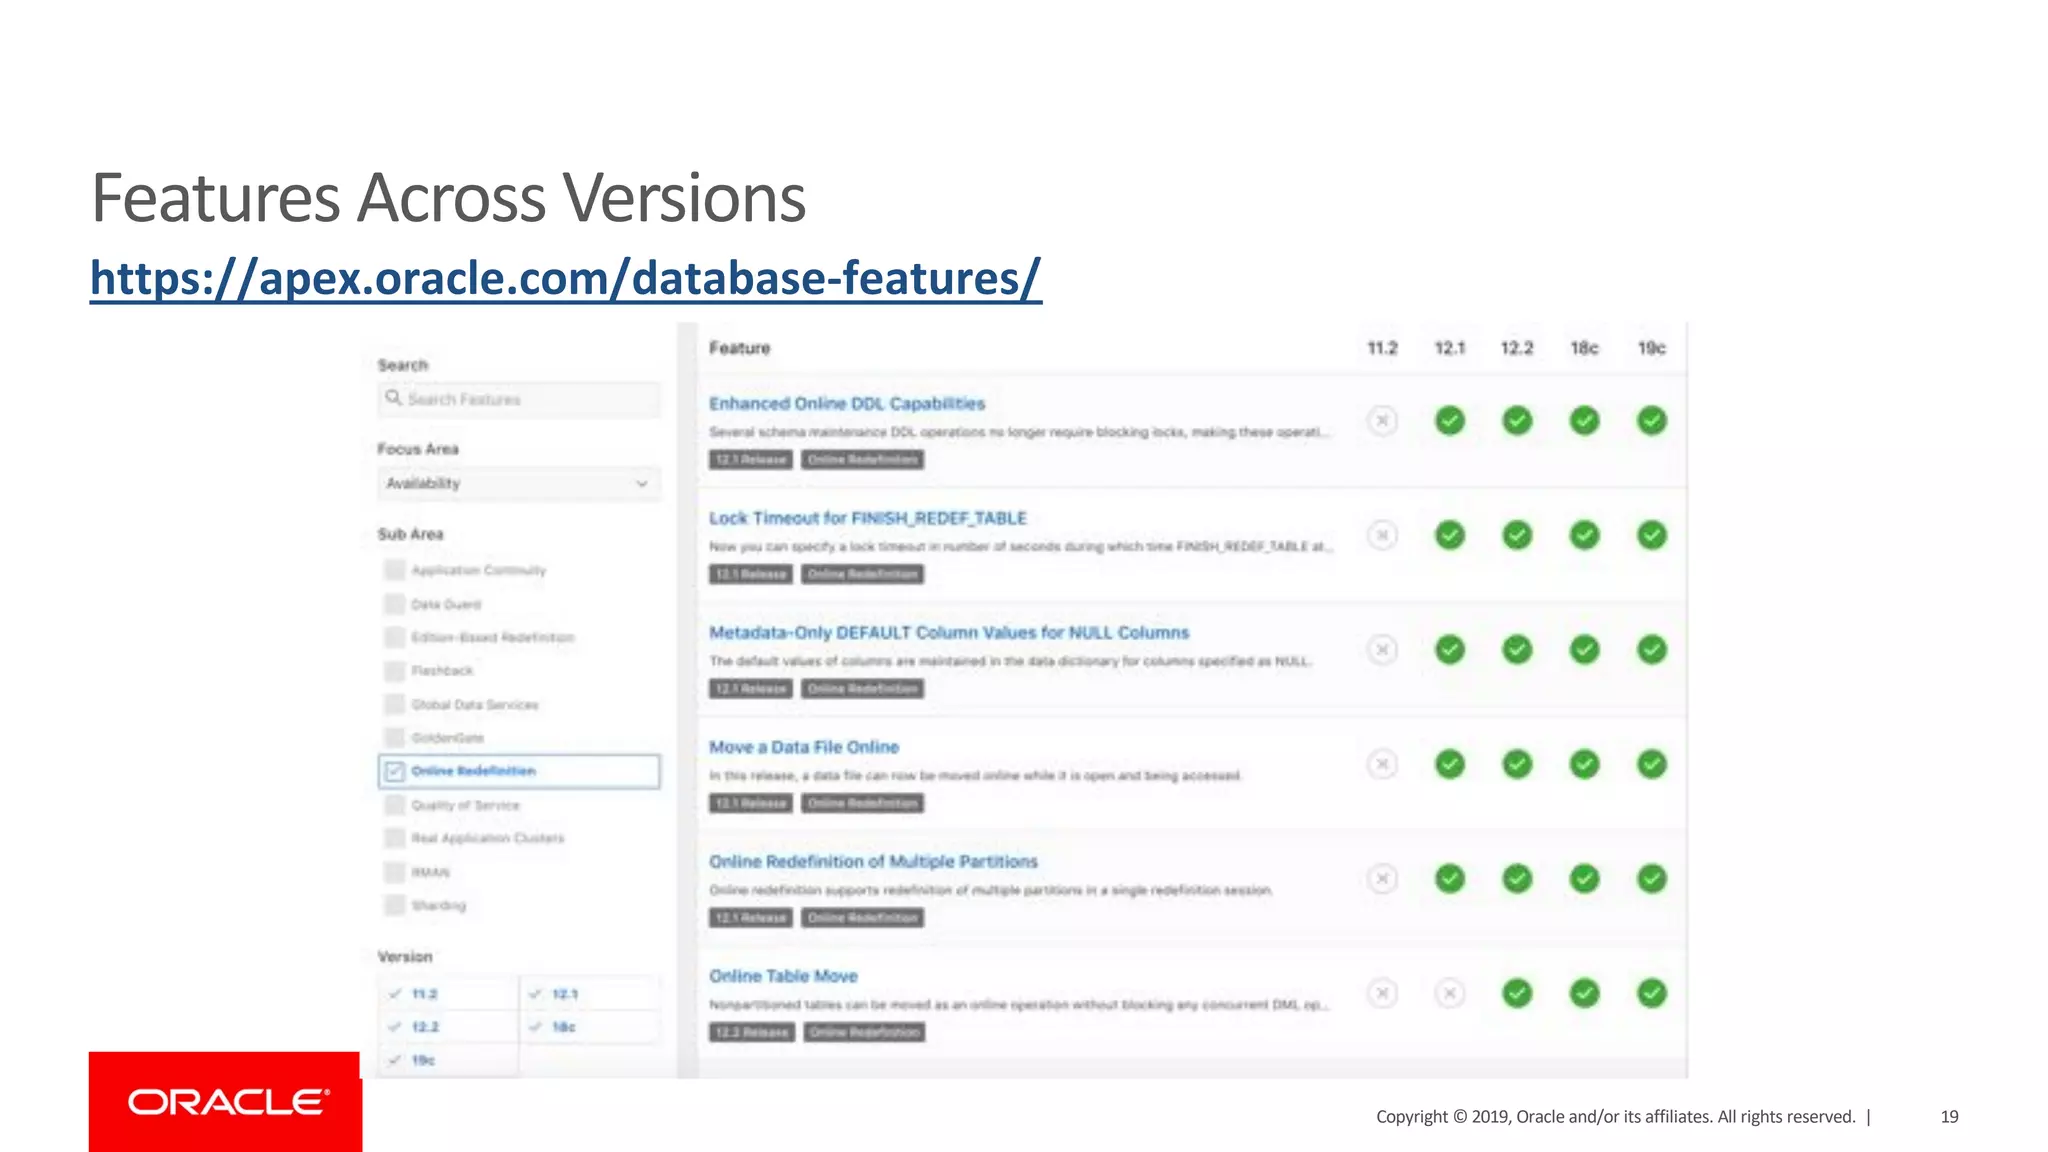Click Online Redefinition tag under Online Table Move
This screenshot has width=2048, height=1152.
pyautogui.click(x=864, y=1032)
